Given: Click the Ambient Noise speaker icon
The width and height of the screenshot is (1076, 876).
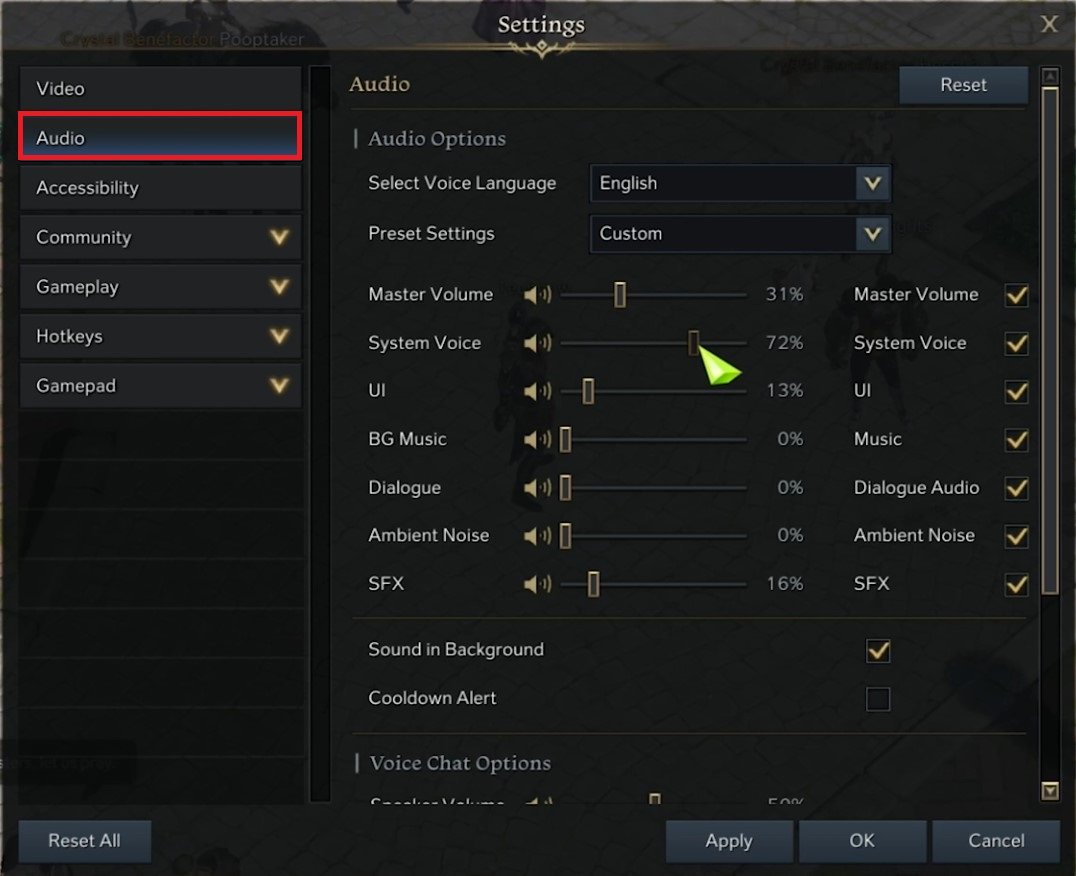Looking at the screenshot, I should click(x=537, y=536).
